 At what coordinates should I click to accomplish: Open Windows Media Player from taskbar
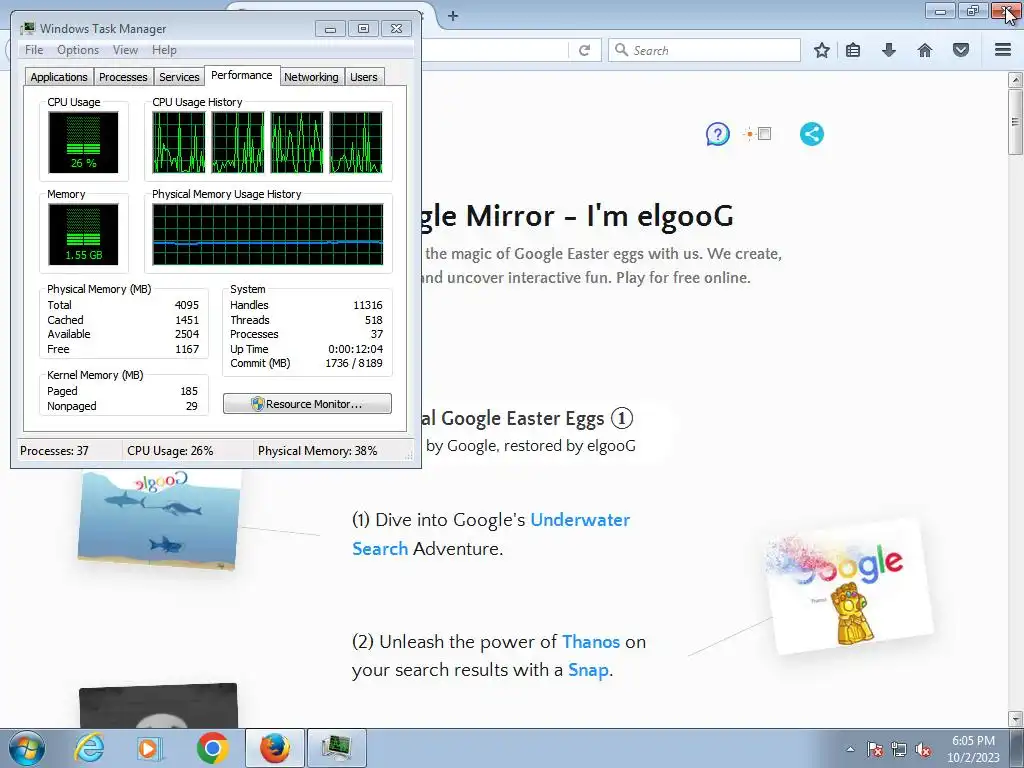(x=150, y=748)
